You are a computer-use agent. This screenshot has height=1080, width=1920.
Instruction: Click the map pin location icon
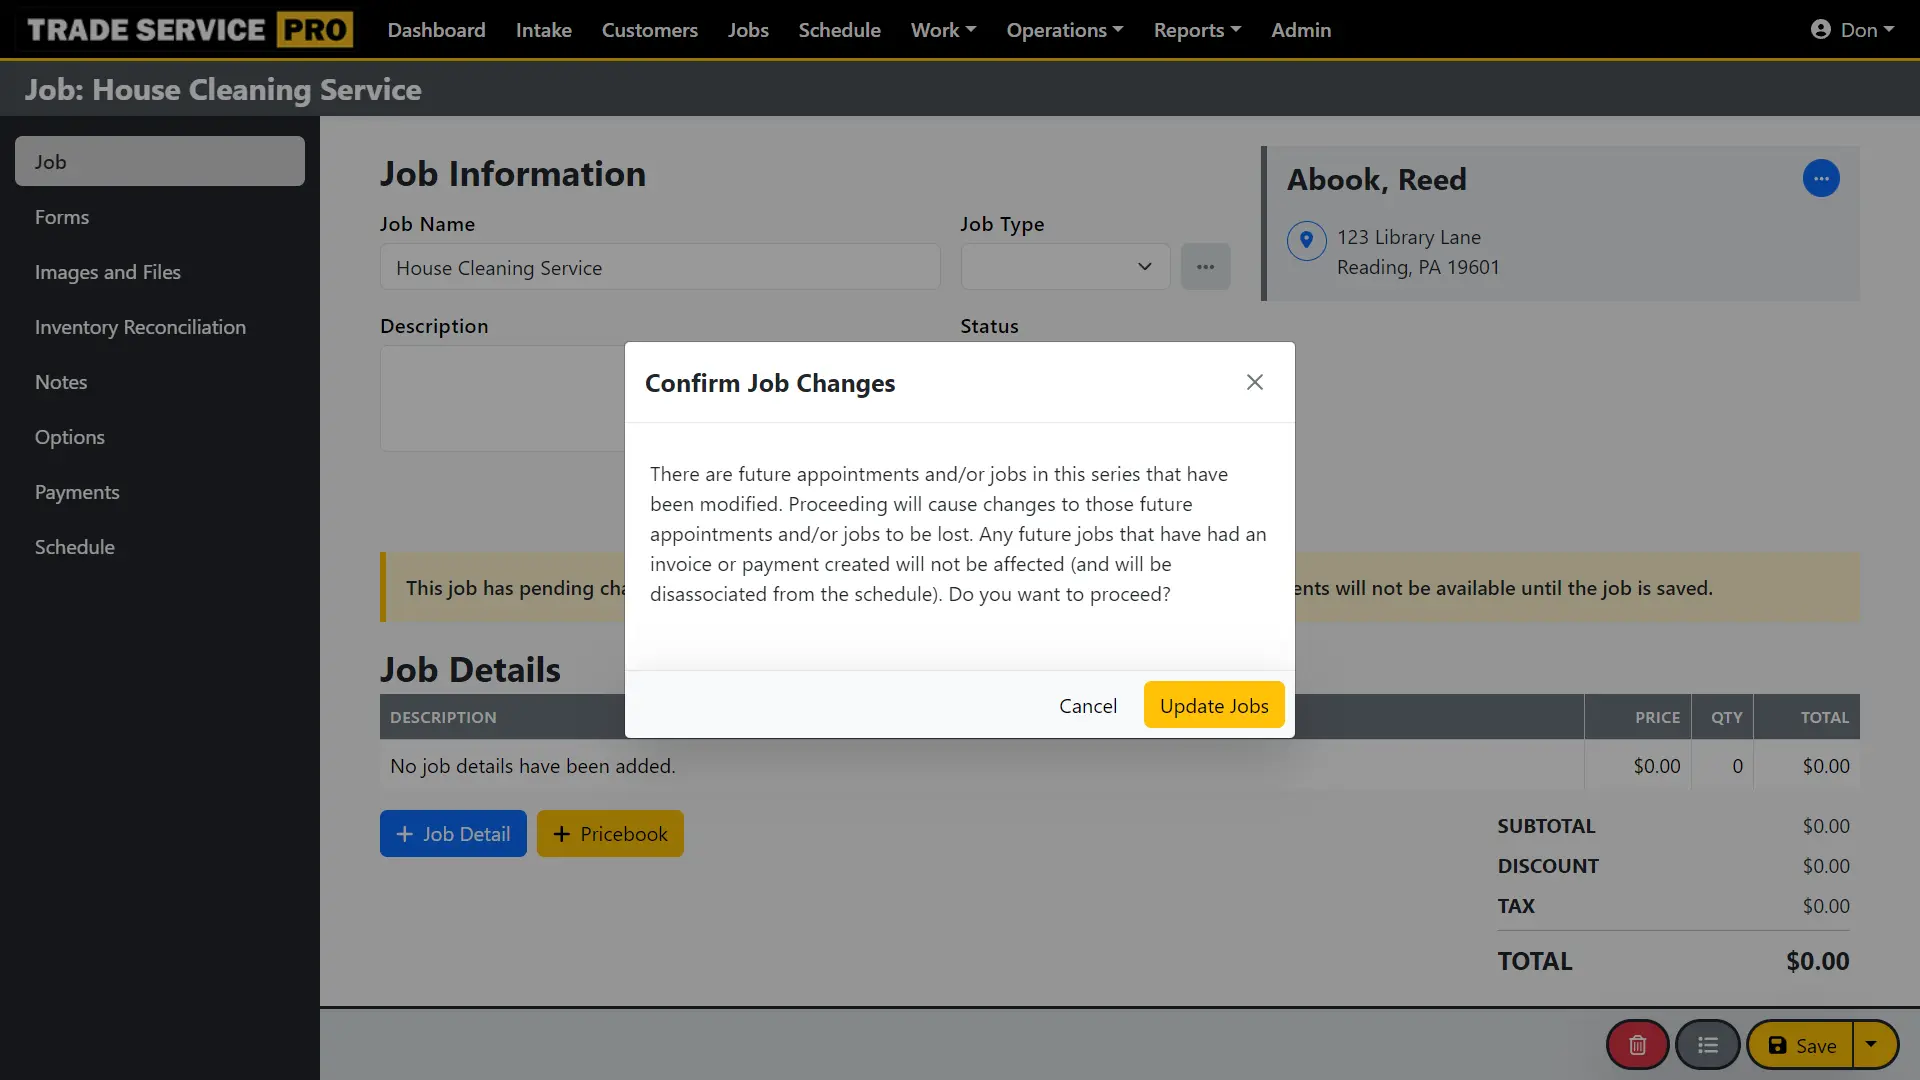pyautogui.click(x=1306, y=240)
